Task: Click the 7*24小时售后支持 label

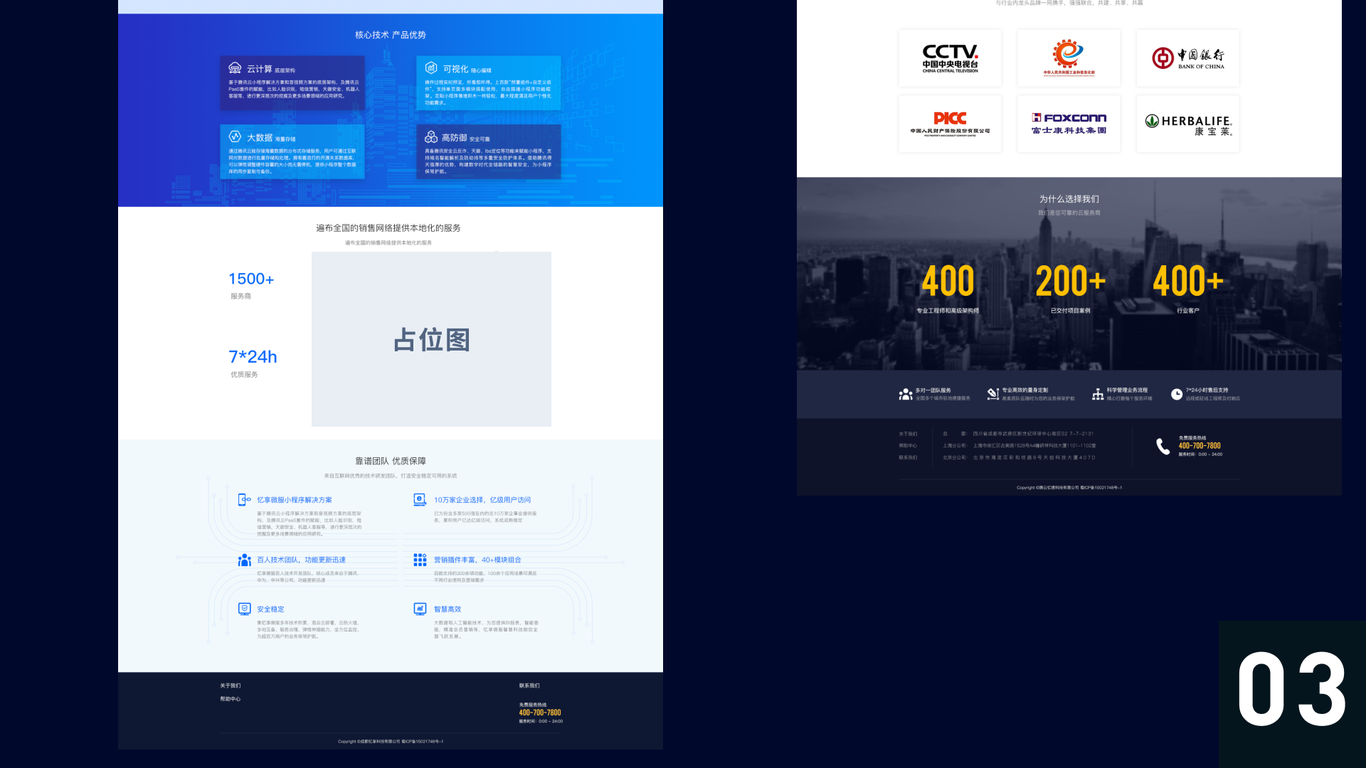Action: coord(1207,391)
